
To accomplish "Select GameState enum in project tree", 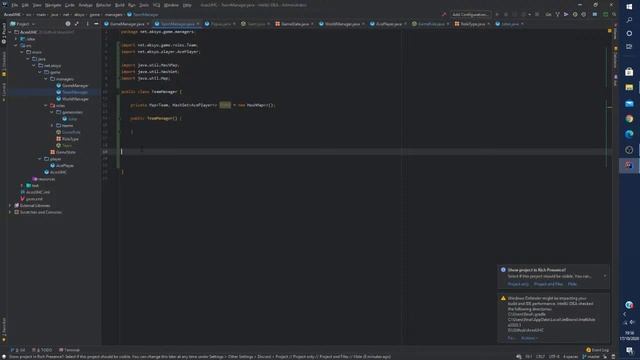I will (x=63, y=152).
